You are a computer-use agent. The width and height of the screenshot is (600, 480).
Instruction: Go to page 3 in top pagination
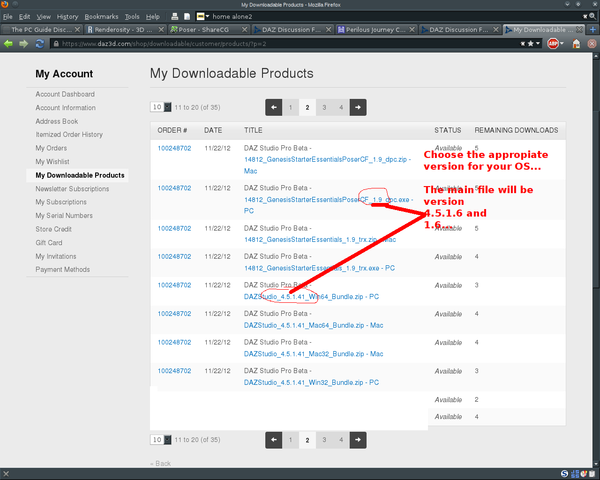[324, 107]
